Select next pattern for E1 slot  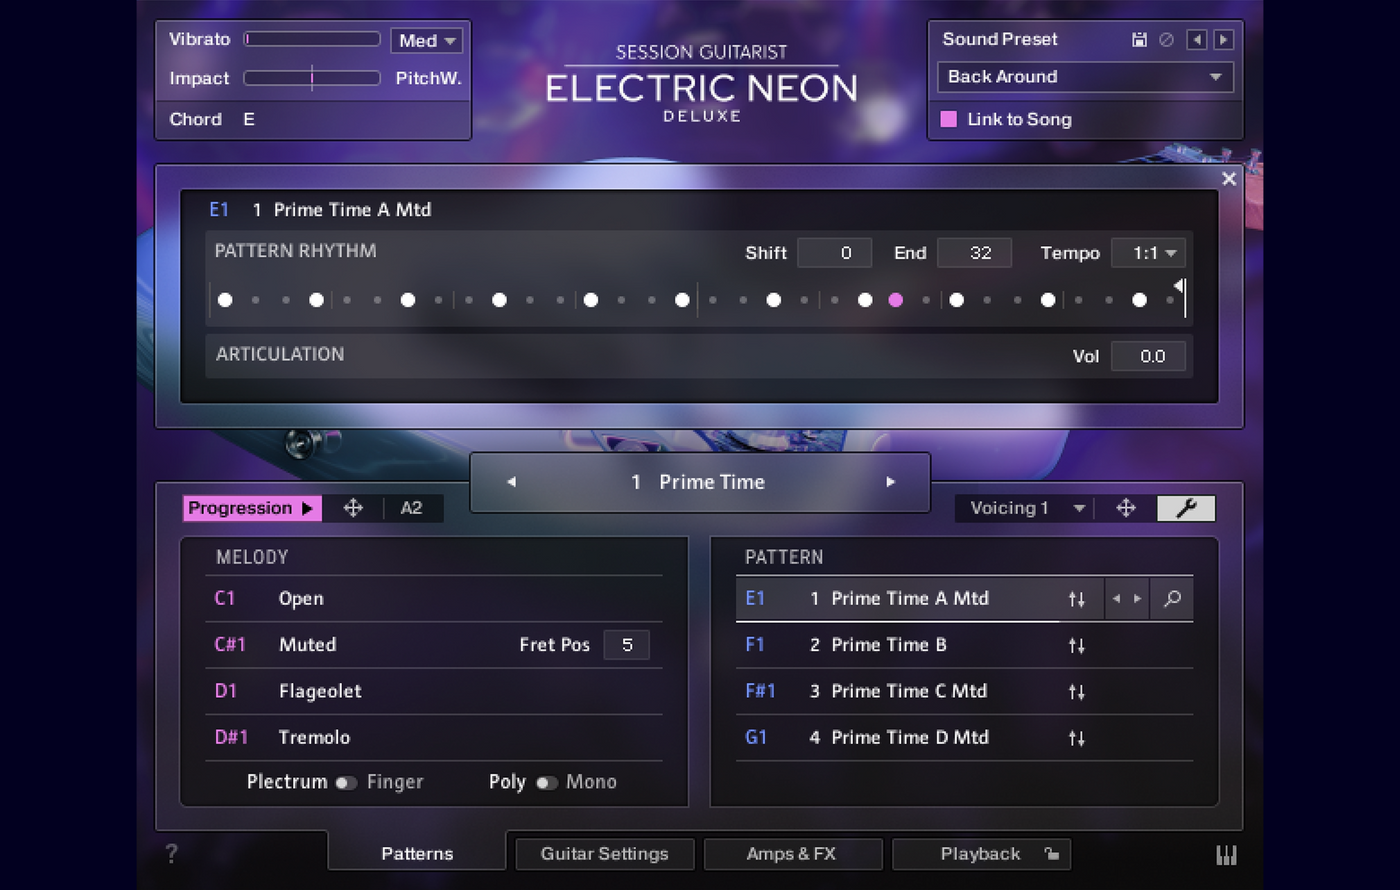1137,599
